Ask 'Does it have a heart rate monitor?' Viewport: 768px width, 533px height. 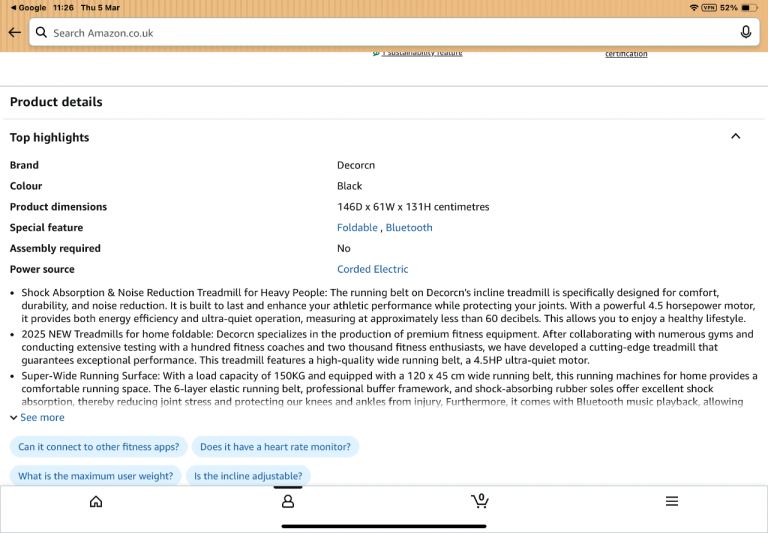275,447
